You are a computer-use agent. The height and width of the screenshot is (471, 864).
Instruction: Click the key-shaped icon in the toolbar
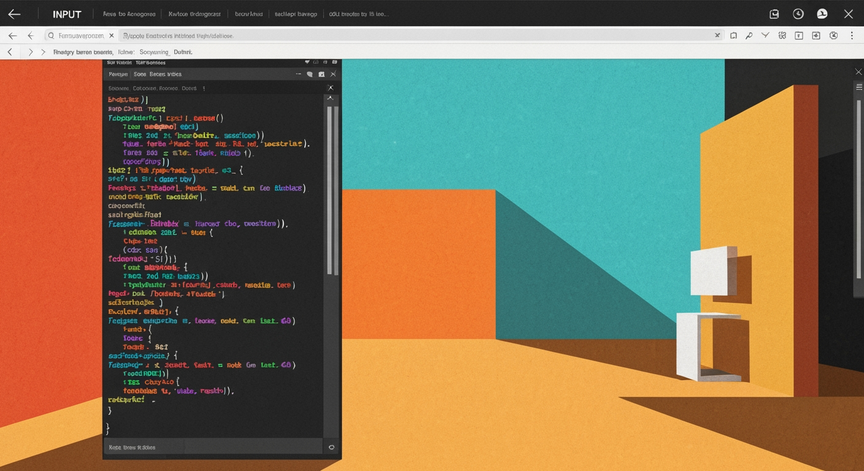pos(749,35)
